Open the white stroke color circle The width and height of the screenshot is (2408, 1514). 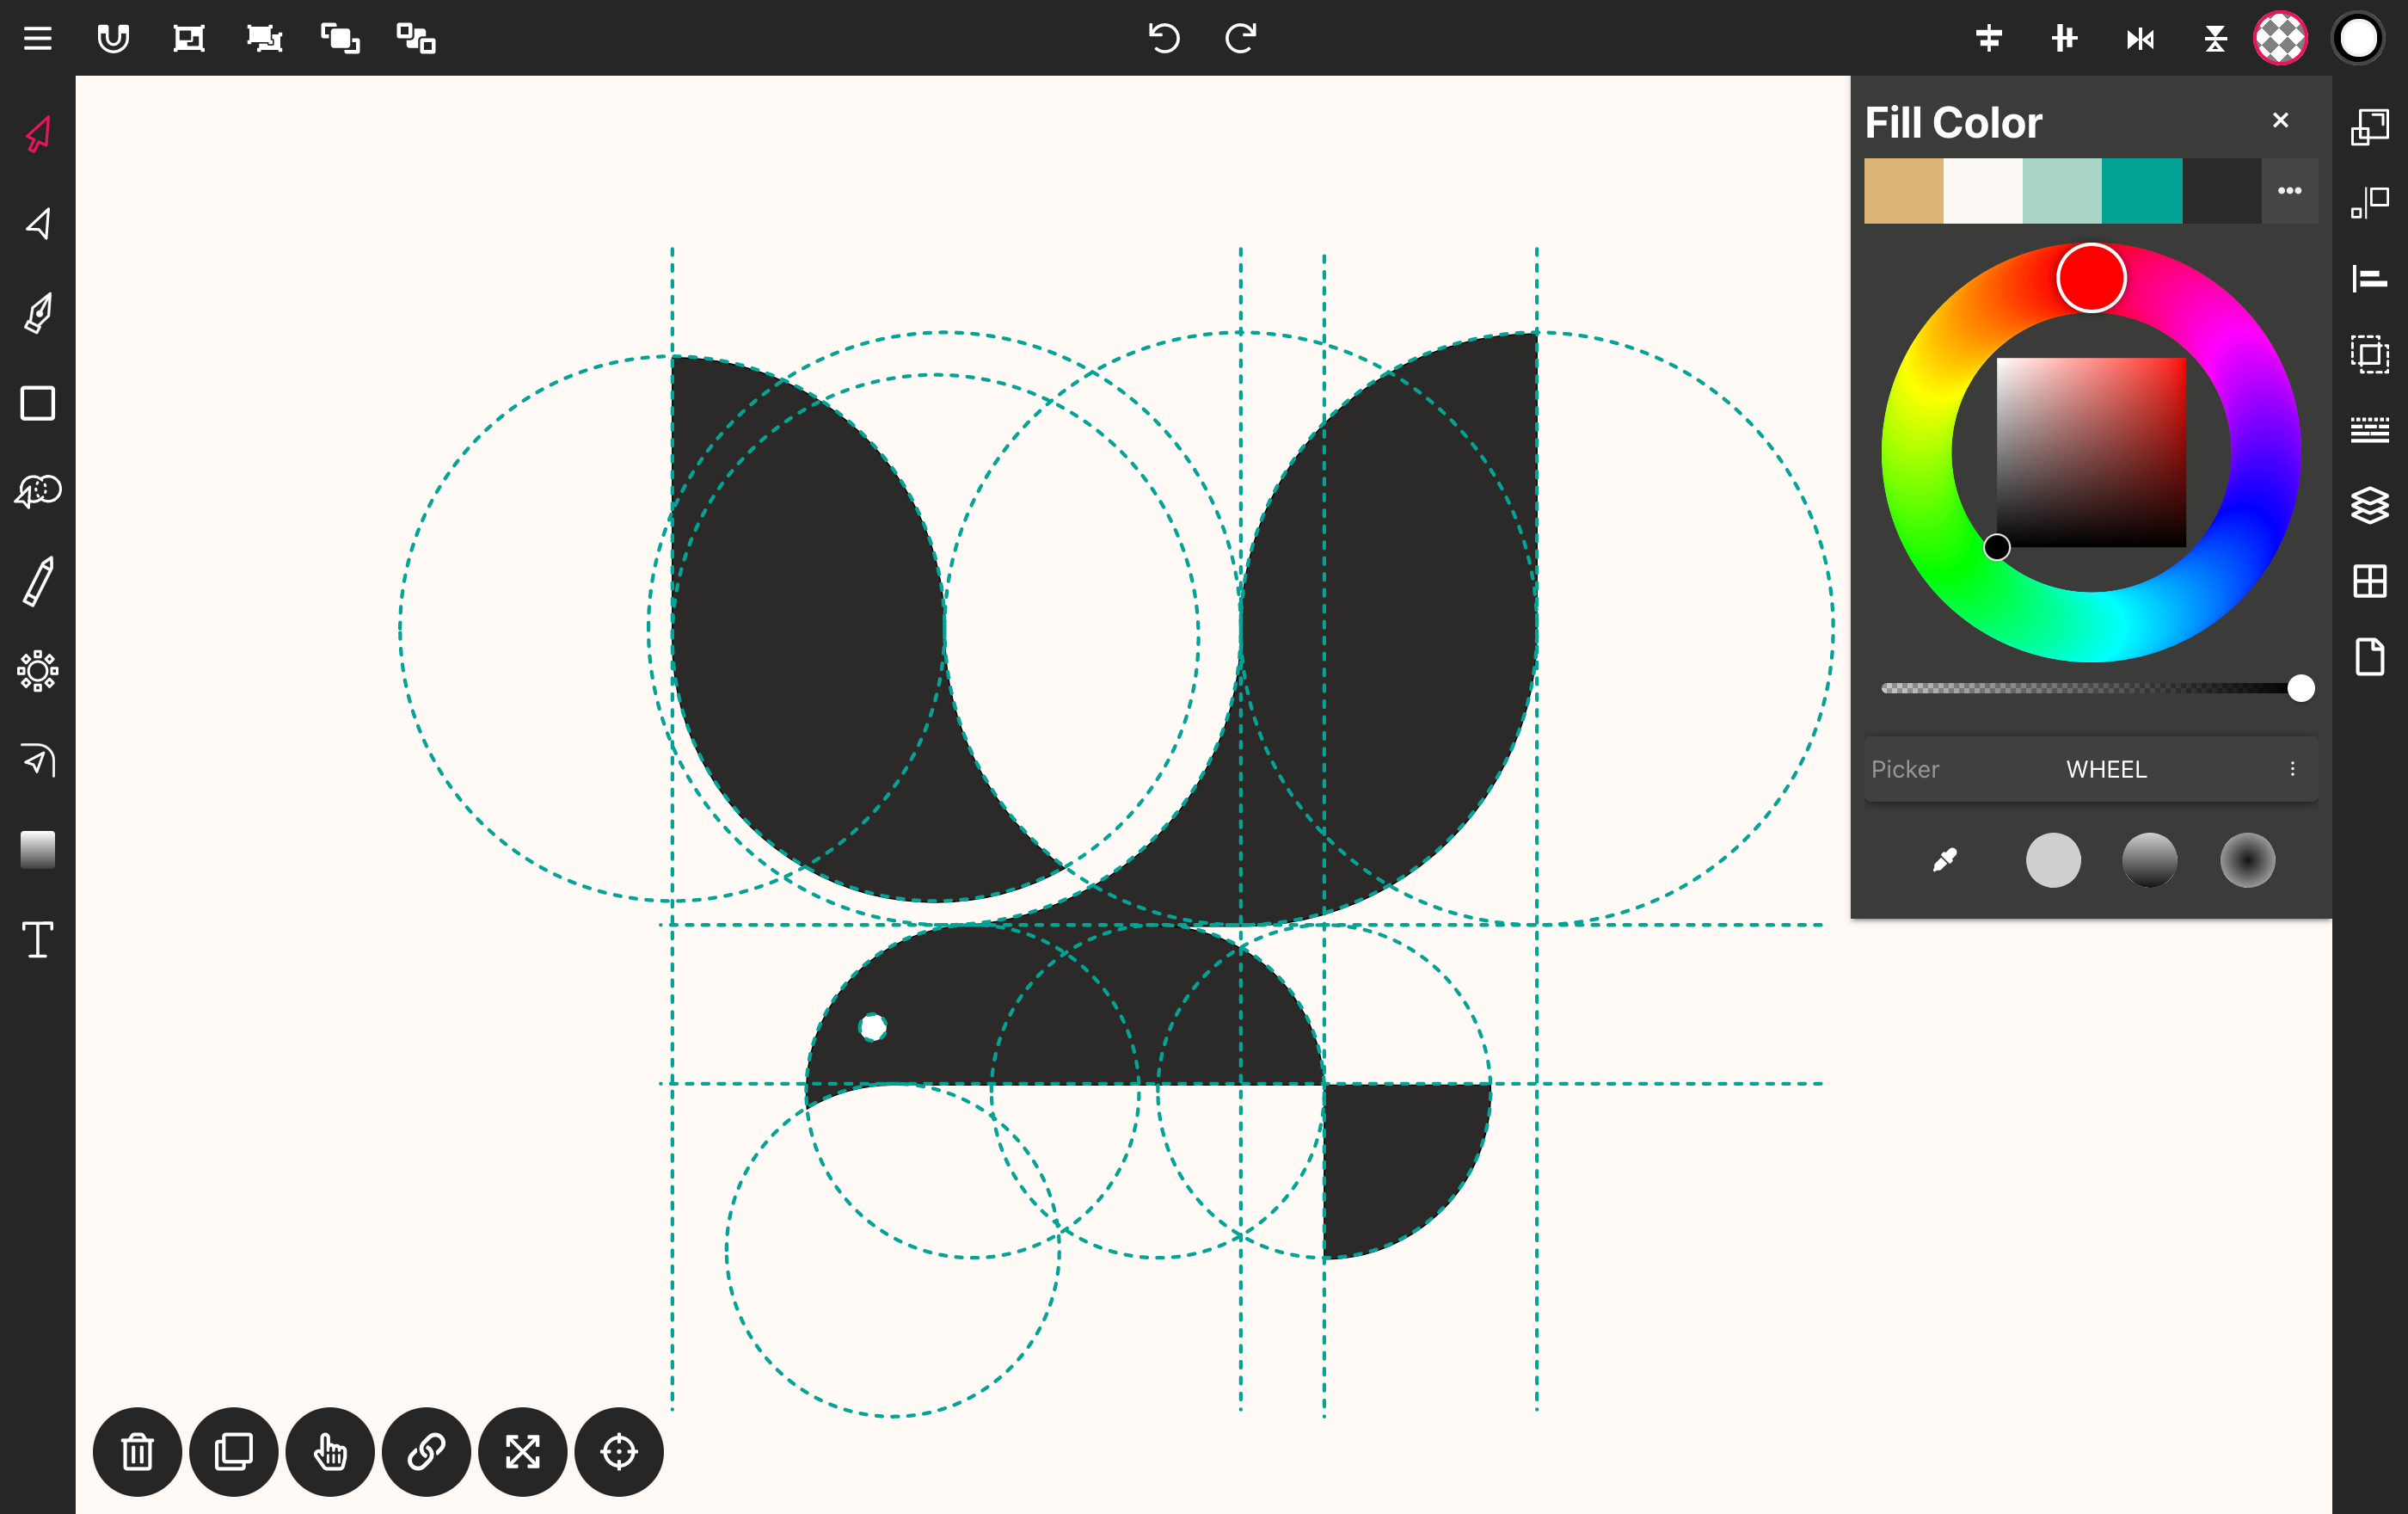(2358, 38)
